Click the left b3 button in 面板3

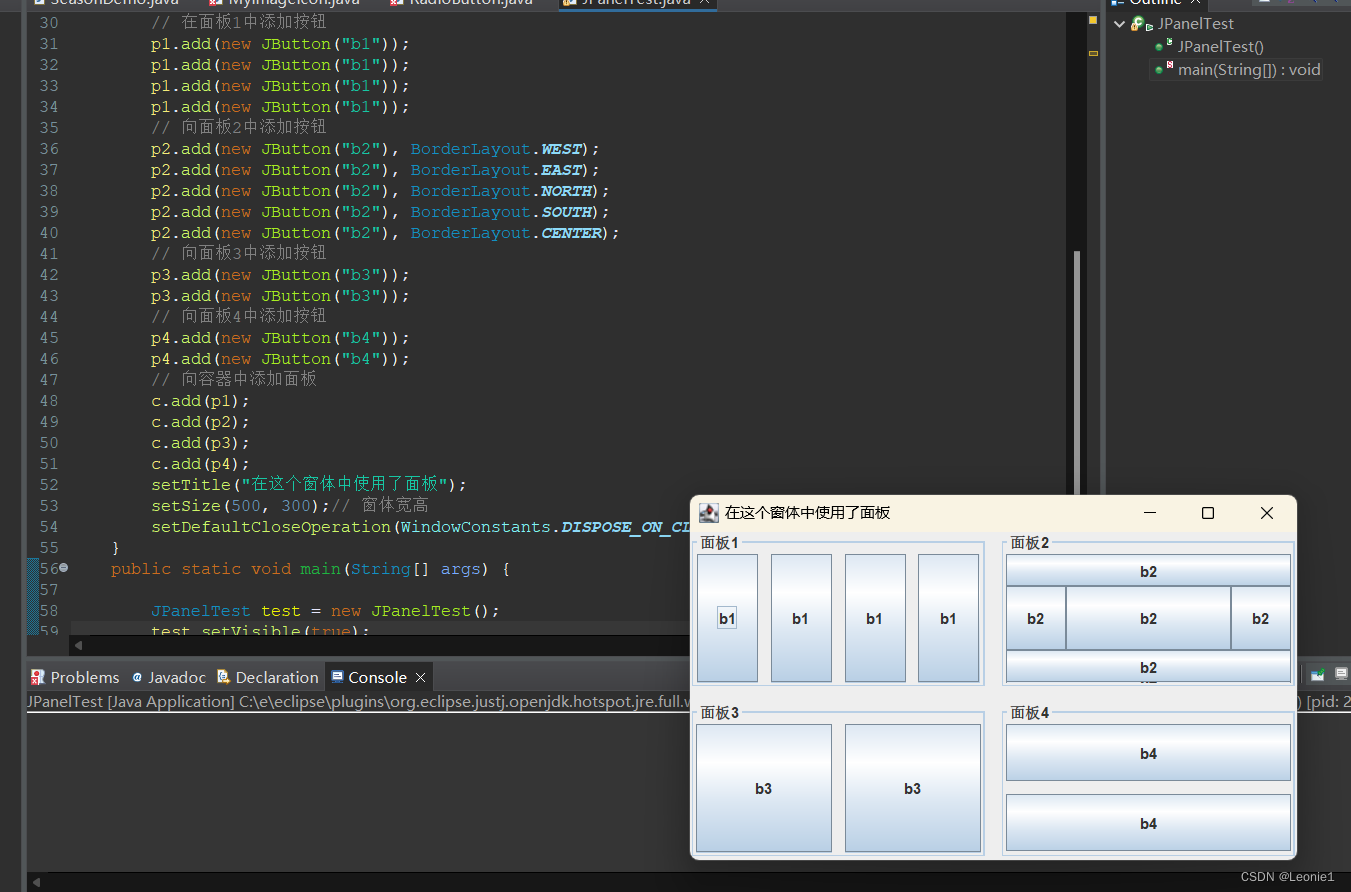[x=763, y=788]
